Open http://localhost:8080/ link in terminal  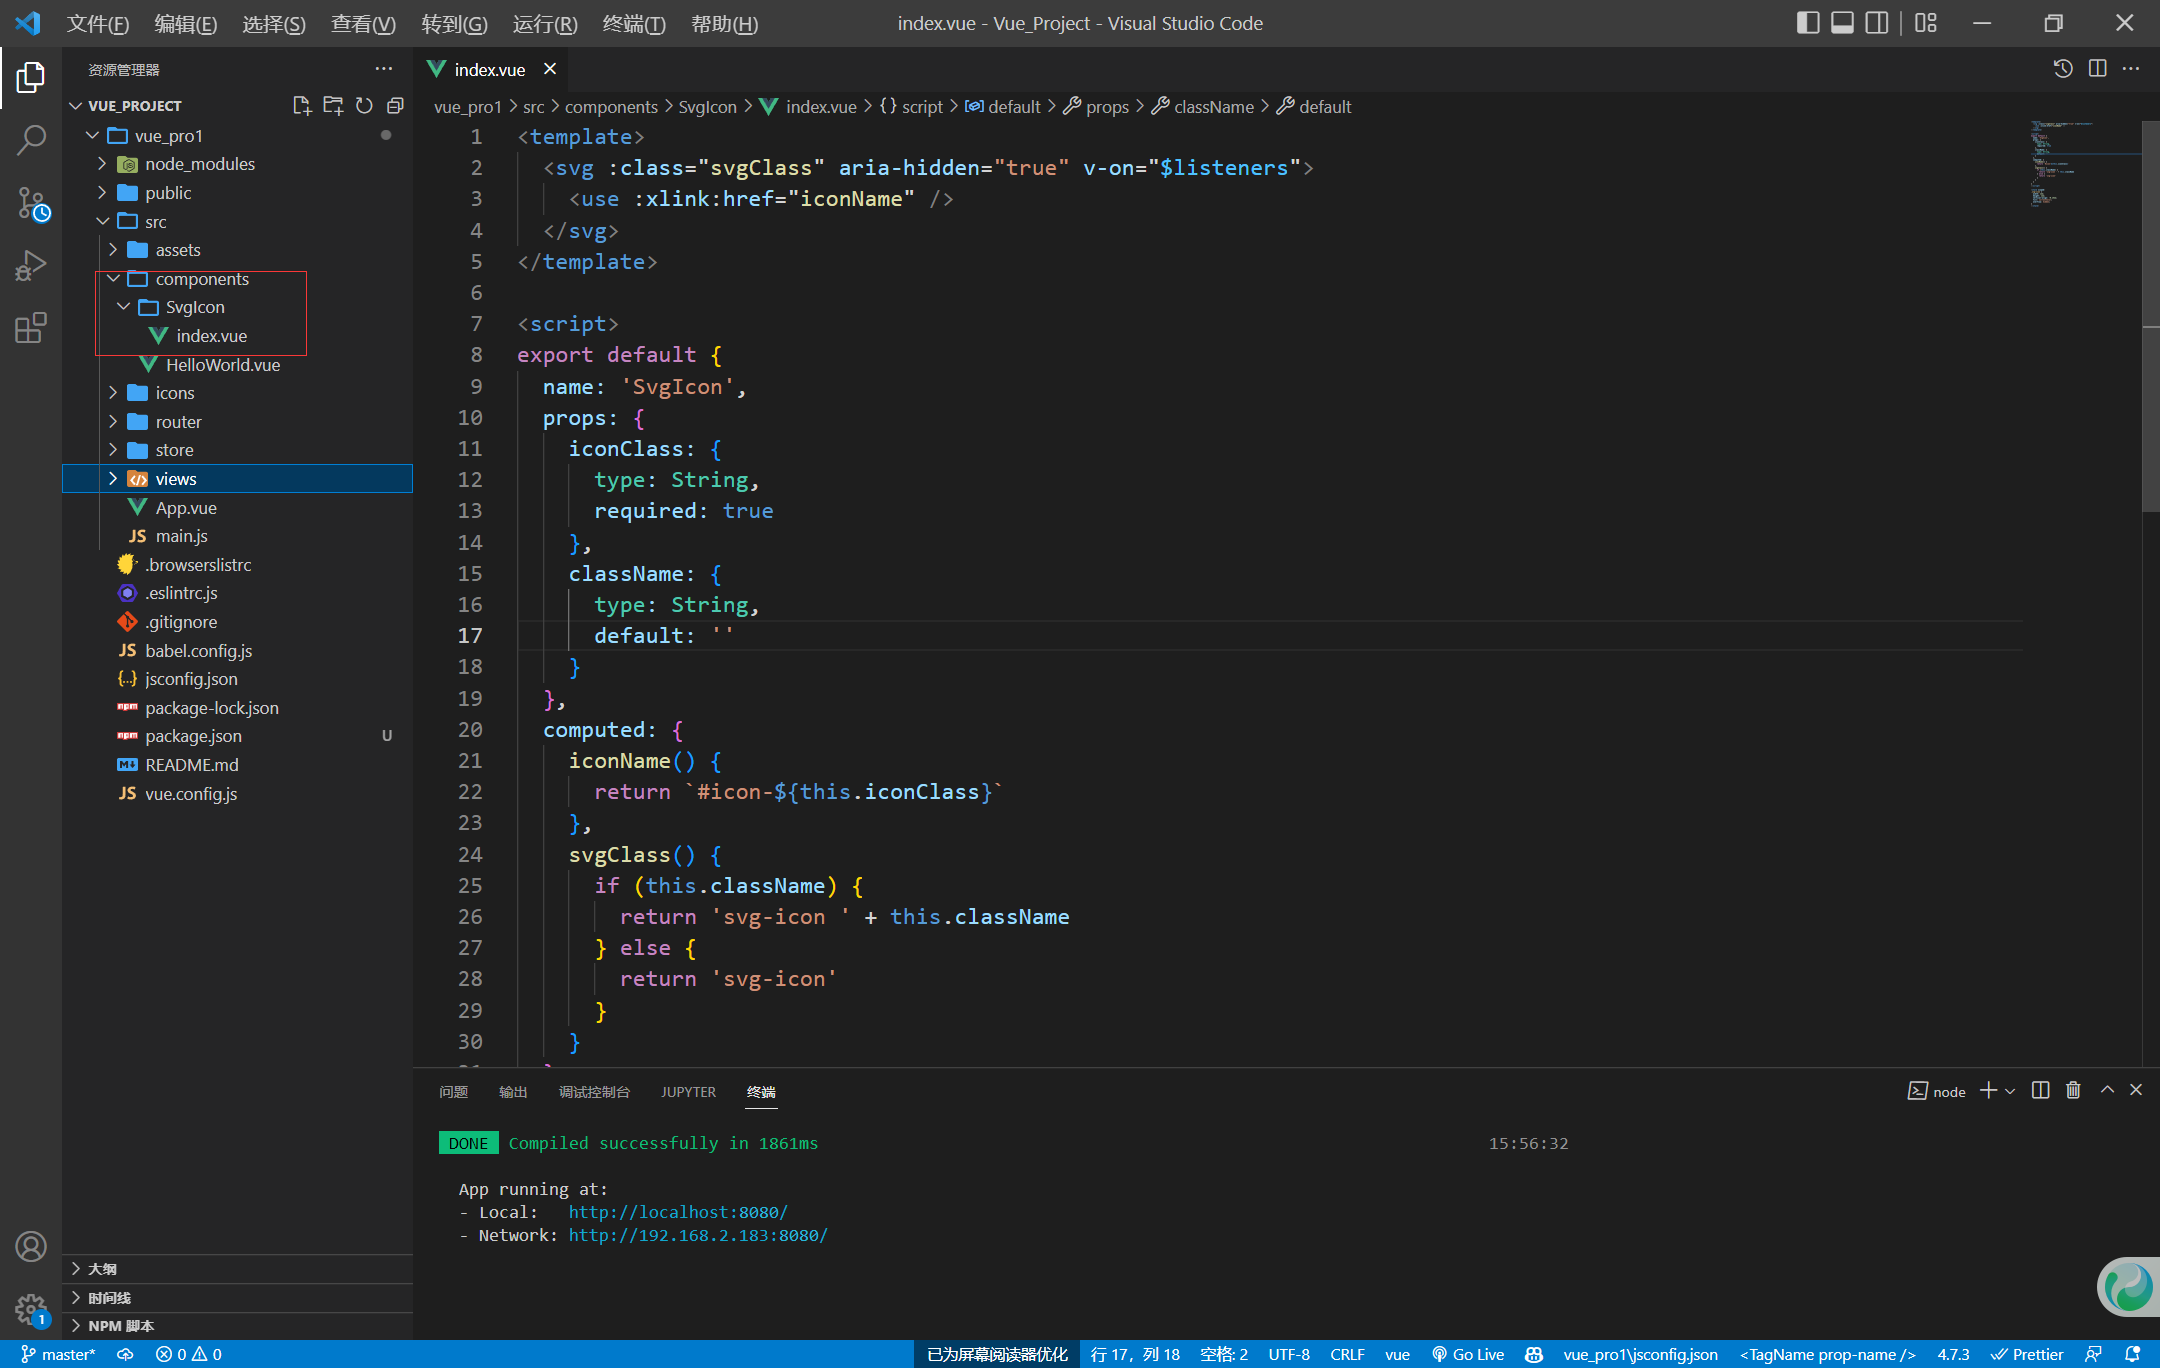(678, 1212)
